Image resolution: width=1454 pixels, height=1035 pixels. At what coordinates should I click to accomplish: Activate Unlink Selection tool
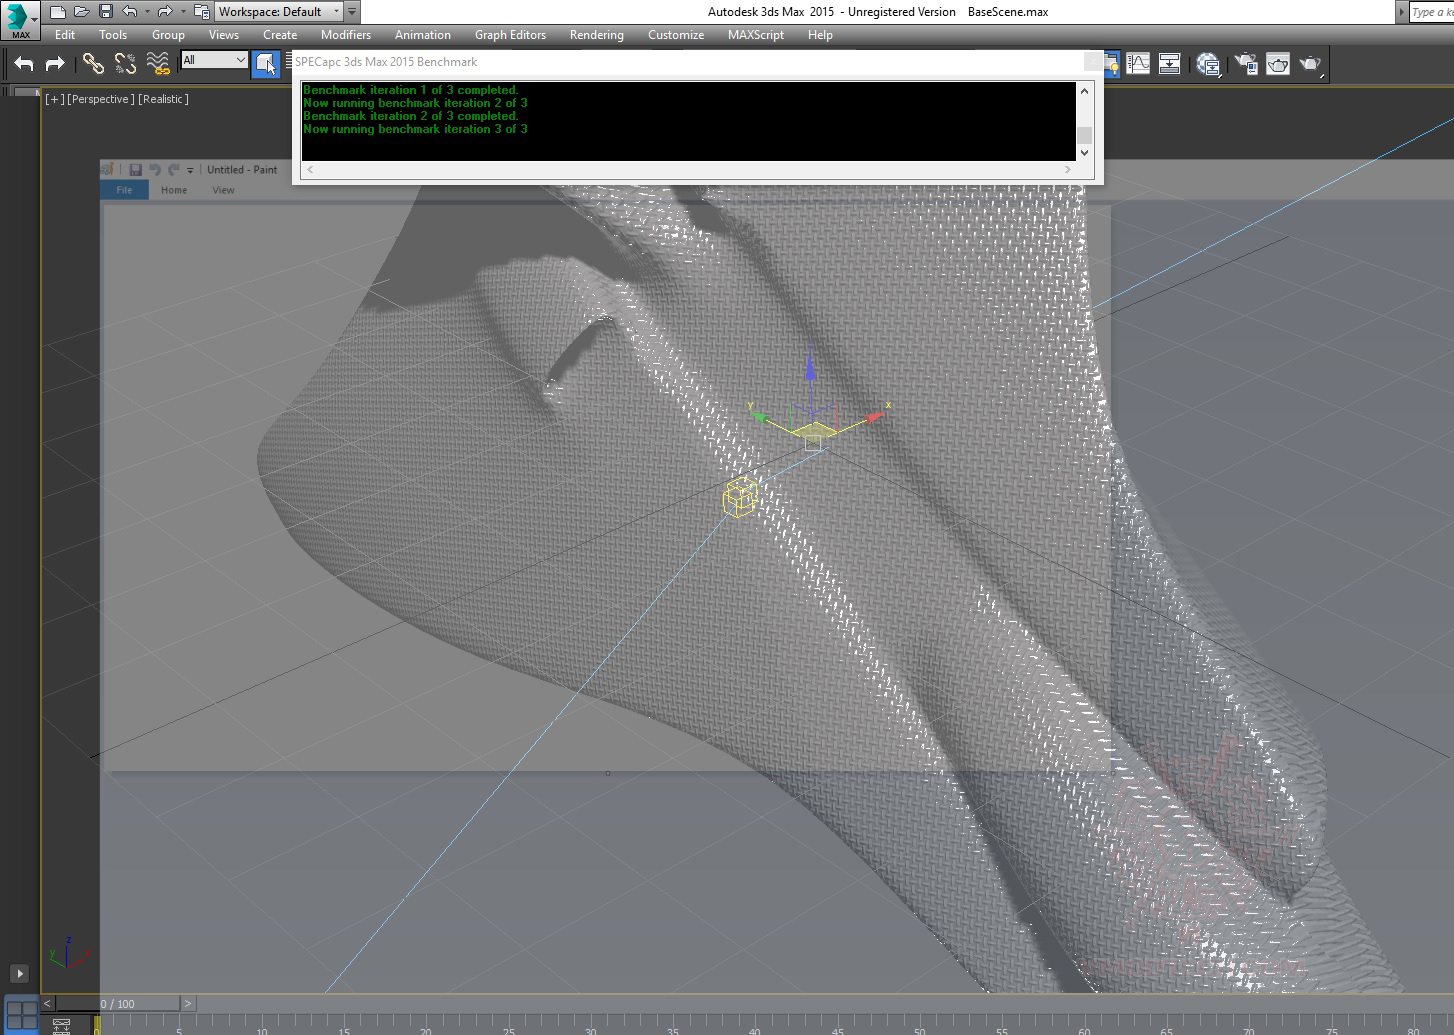(x=125, y=64)
